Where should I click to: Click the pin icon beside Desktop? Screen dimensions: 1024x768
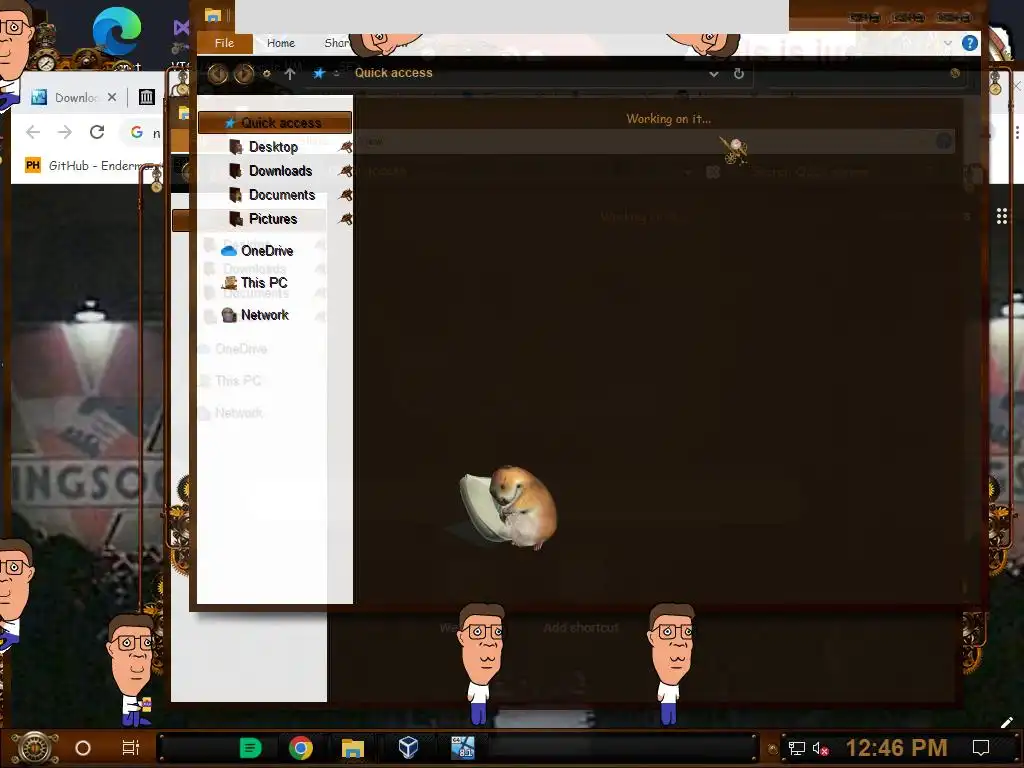point(345,147)
